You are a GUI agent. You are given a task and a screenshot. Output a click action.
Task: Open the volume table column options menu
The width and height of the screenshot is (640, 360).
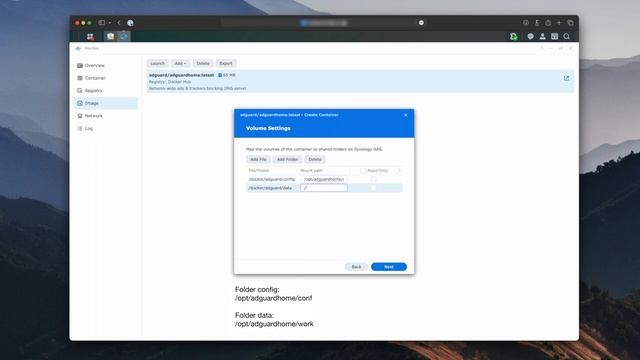[400, 171]
